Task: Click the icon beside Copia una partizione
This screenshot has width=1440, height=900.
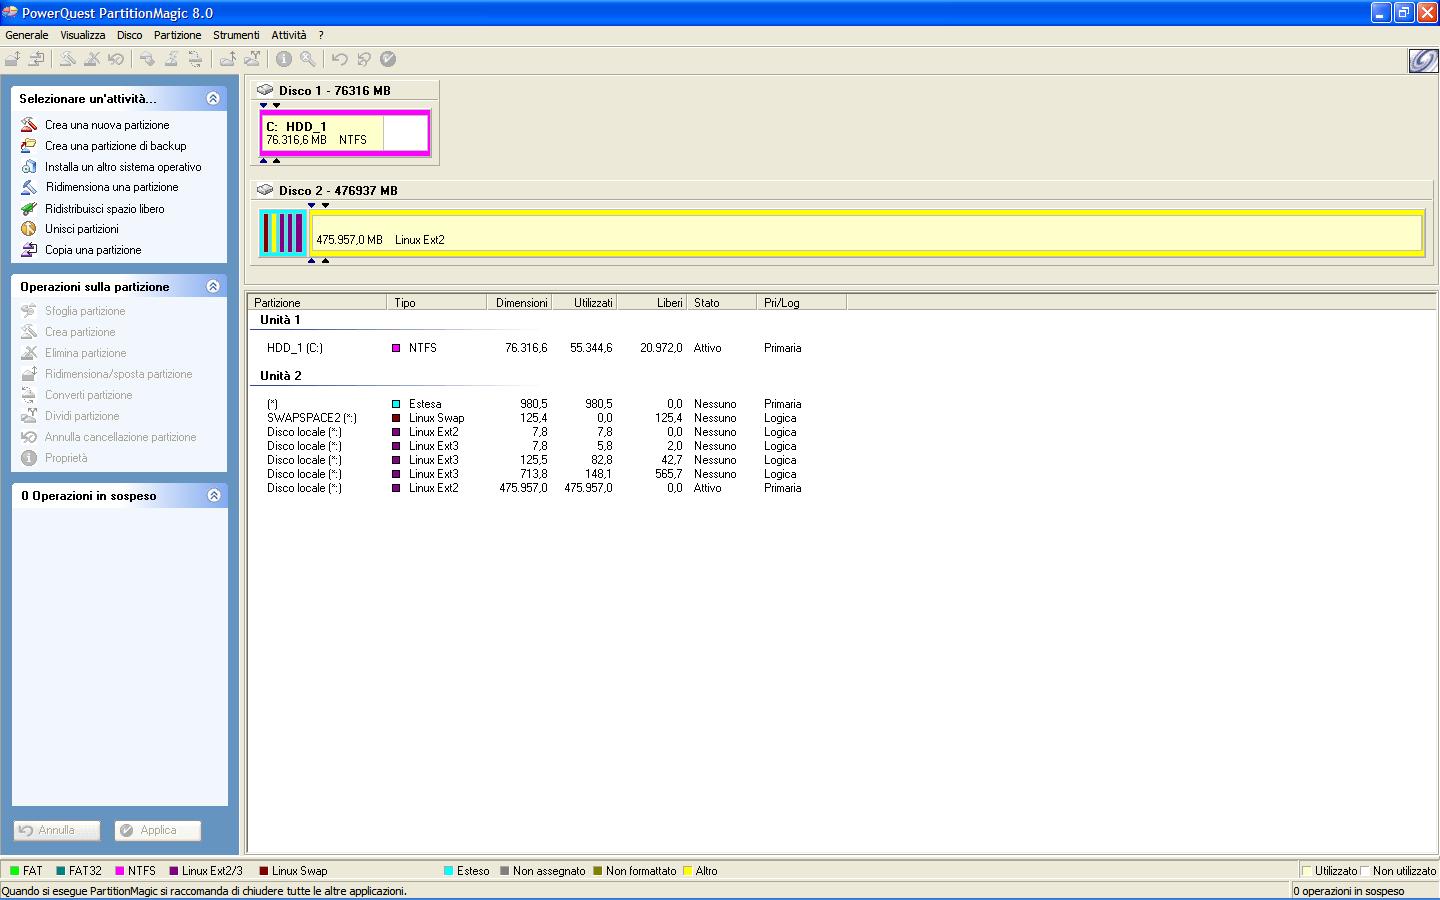Action: (x=29, y=250)
